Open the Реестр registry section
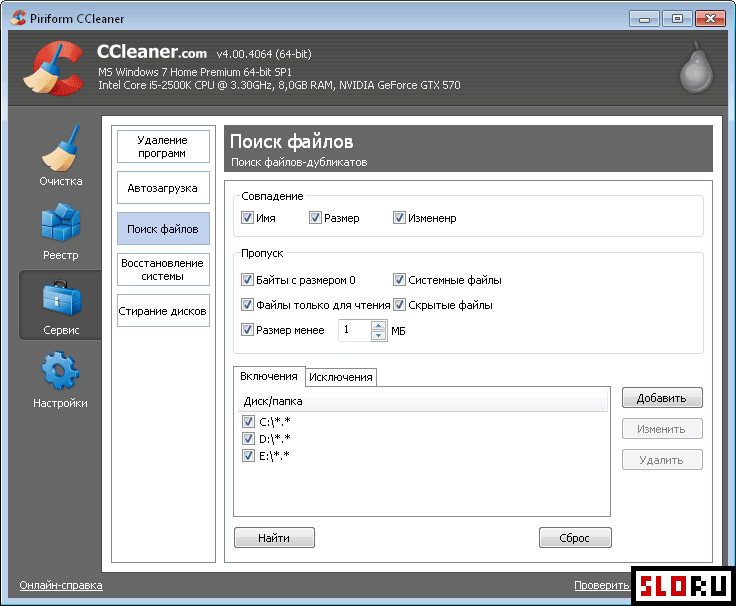The width and height of the screenshot is (736, 606). coord(61,232)
